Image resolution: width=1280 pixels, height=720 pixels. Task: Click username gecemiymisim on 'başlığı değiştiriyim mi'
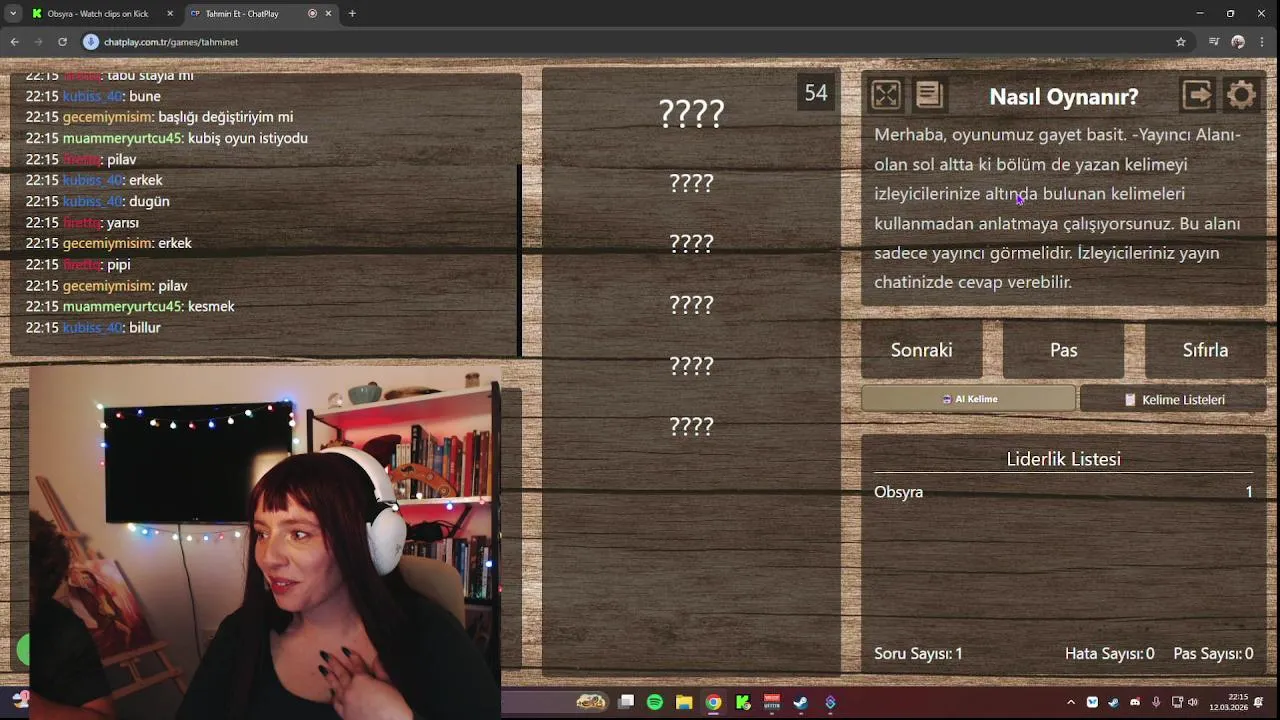click(108, 117)
